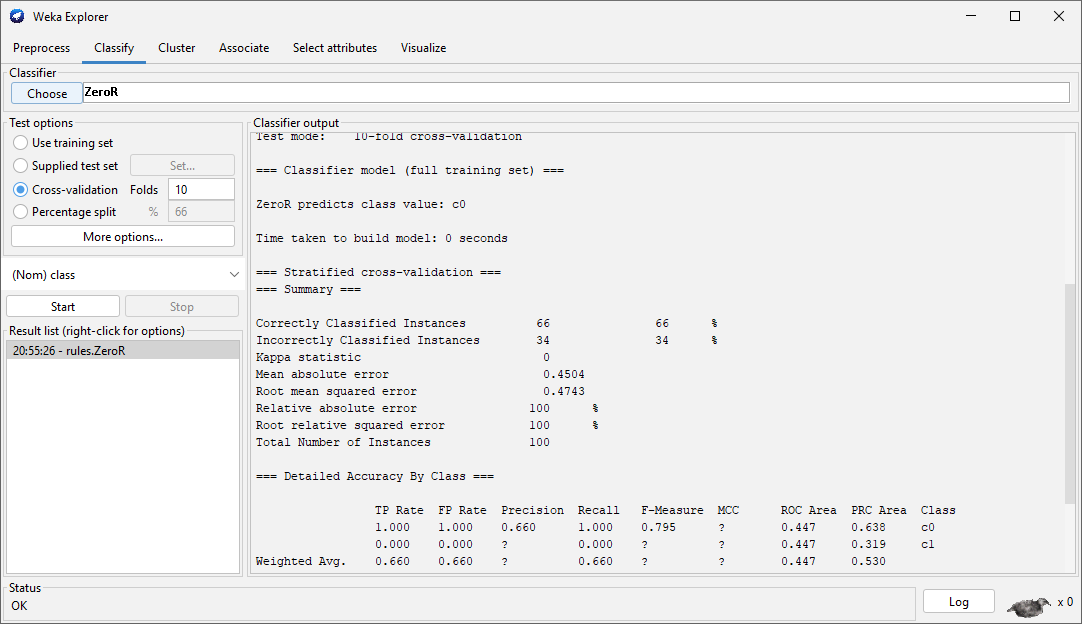
Task: Click the Folds number input field
Action: click(201, 189)
